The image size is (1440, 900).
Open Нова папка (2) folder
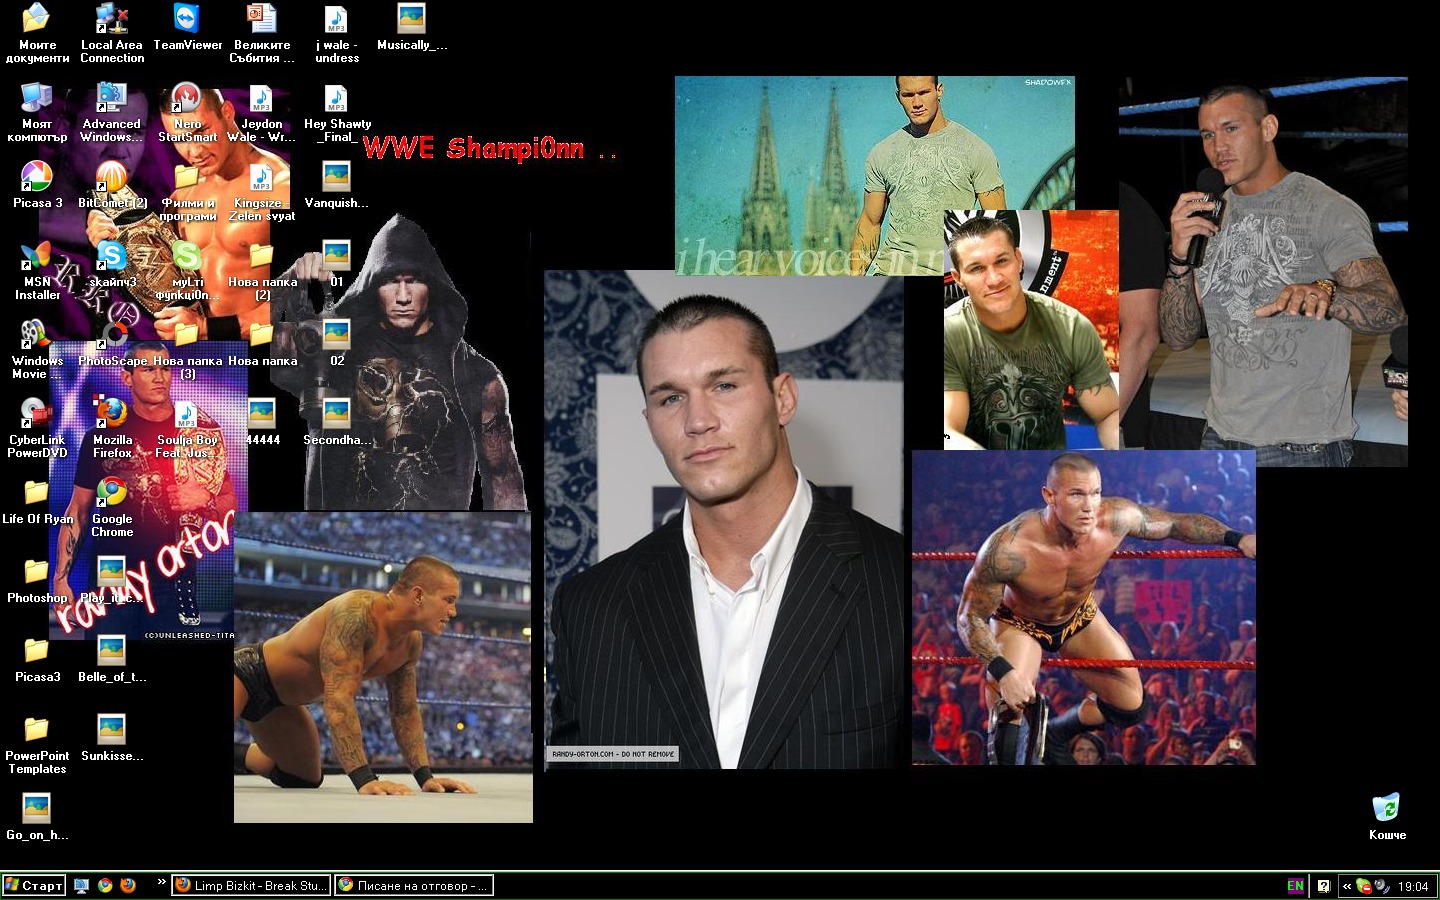(x=262, y=270)
